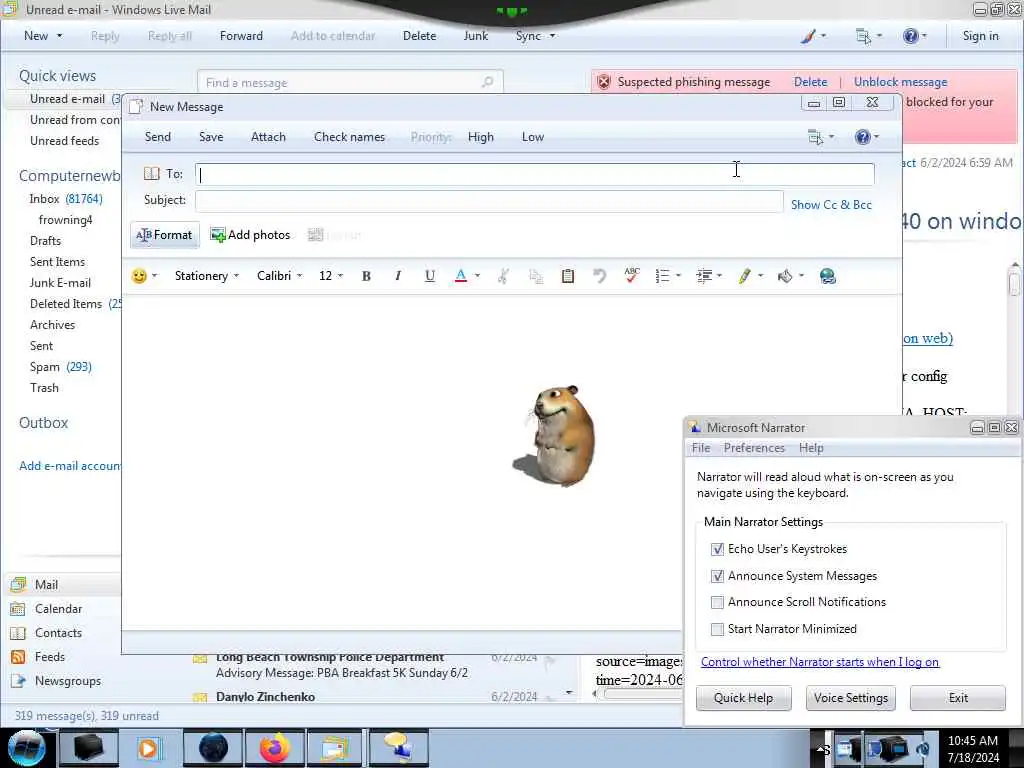Open Windows Live Mail taskbar icon
Viewport: 1024px width, 768px height.
(335, 748)
